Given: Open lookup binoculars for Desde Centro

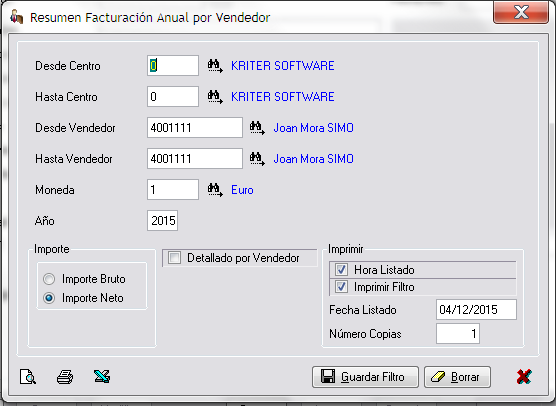Looking at the screenshot, I should pos(215,66).
